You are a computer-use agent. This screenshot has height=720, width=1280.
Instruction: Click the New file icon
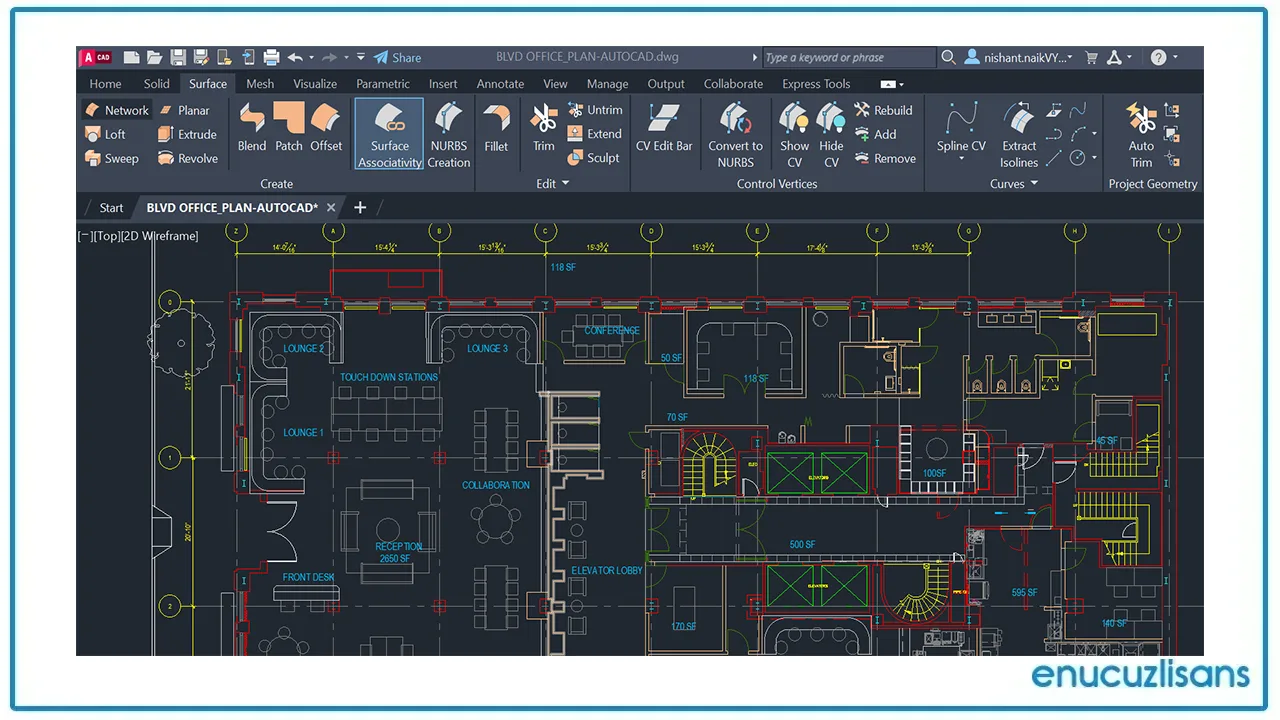pos(131,58)
